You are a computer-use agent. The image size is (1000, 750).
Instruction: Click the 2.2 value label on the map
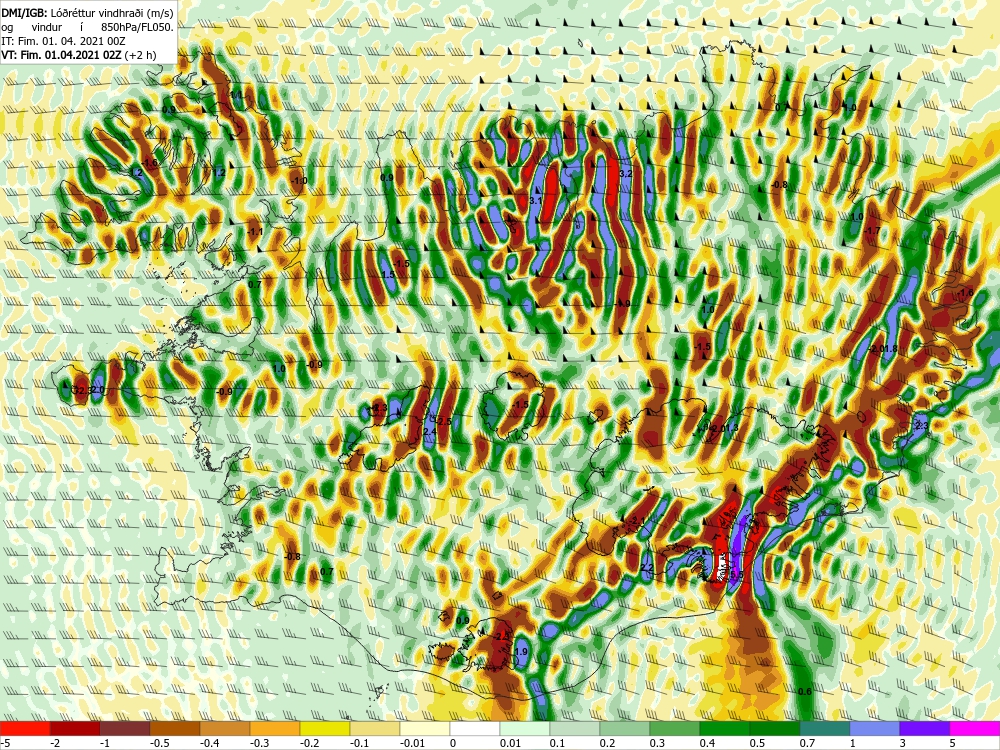[x=647, y=568]
